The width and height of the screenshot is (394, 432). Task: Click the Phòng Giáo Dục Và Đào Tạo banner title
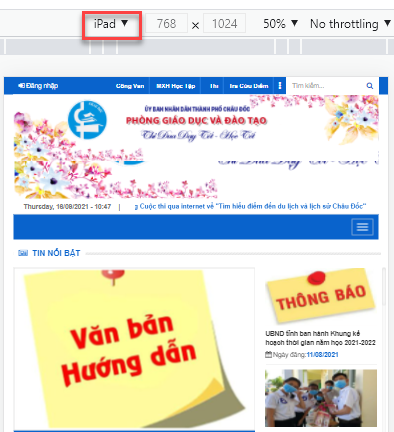pyautogui.click(x=197, y=120)
